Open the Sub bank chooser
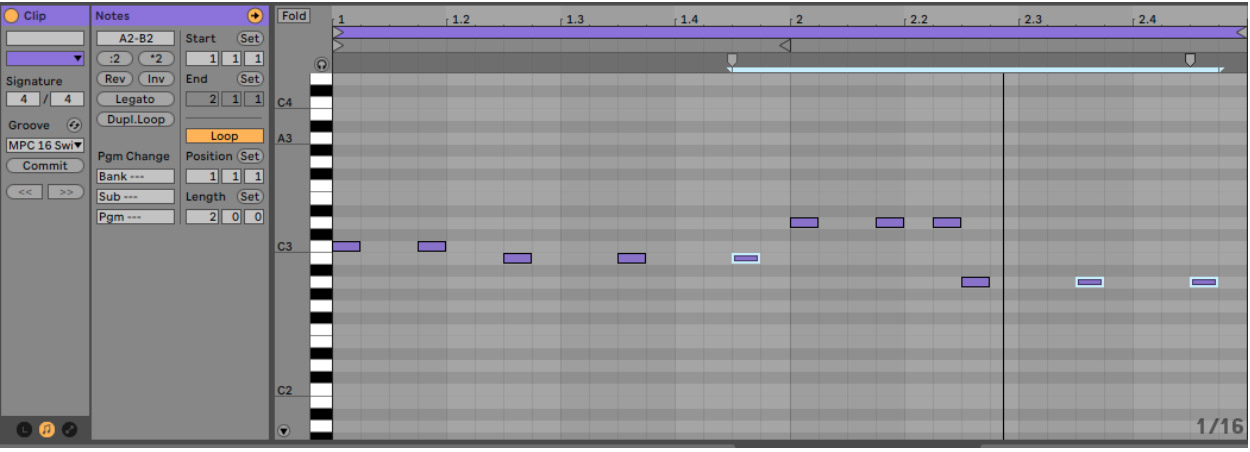Screen dimensions: 1250x452 [135, 197]
